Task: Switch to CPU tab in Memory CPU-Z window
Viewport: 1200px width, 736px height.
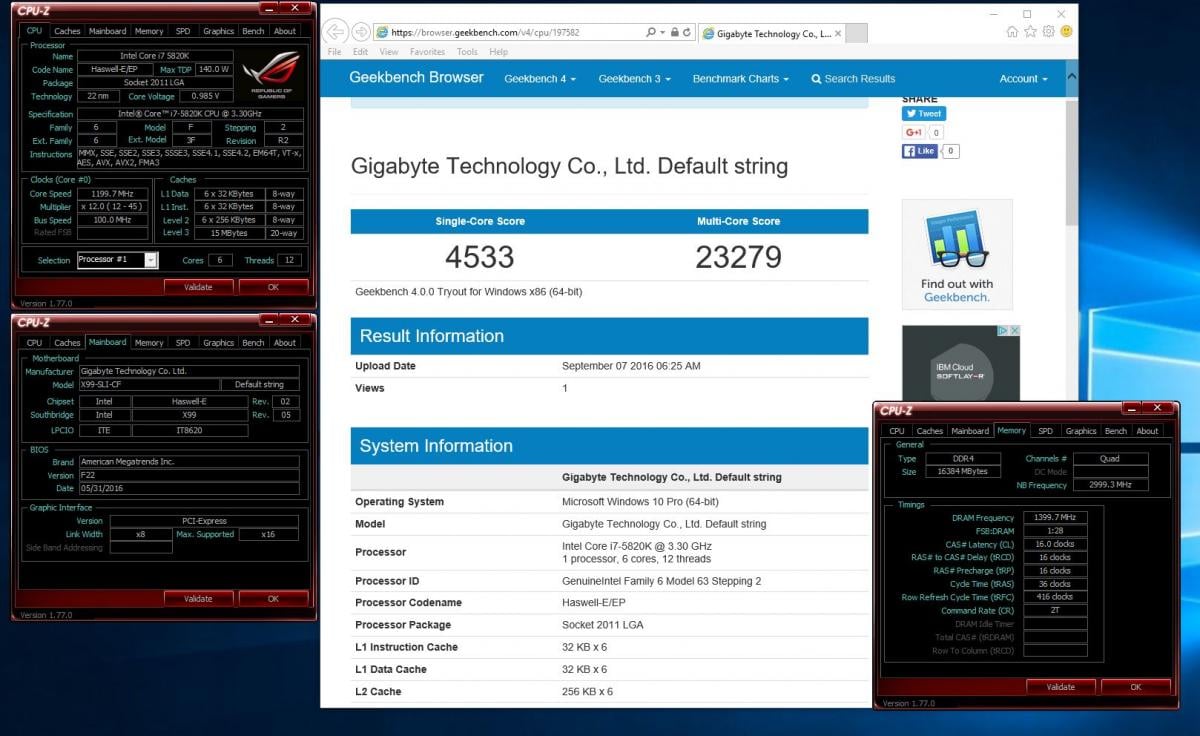Action: coord(897,431)
